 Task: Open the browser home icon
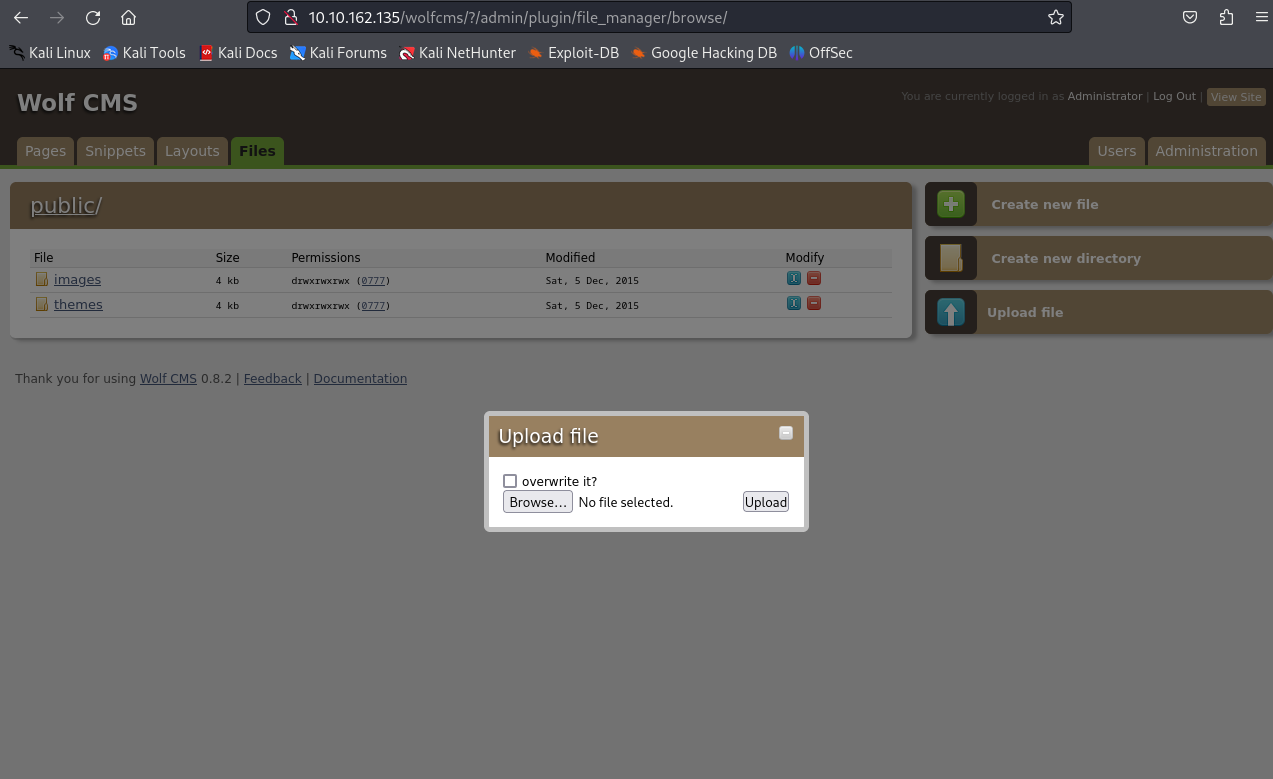point(128,17)
